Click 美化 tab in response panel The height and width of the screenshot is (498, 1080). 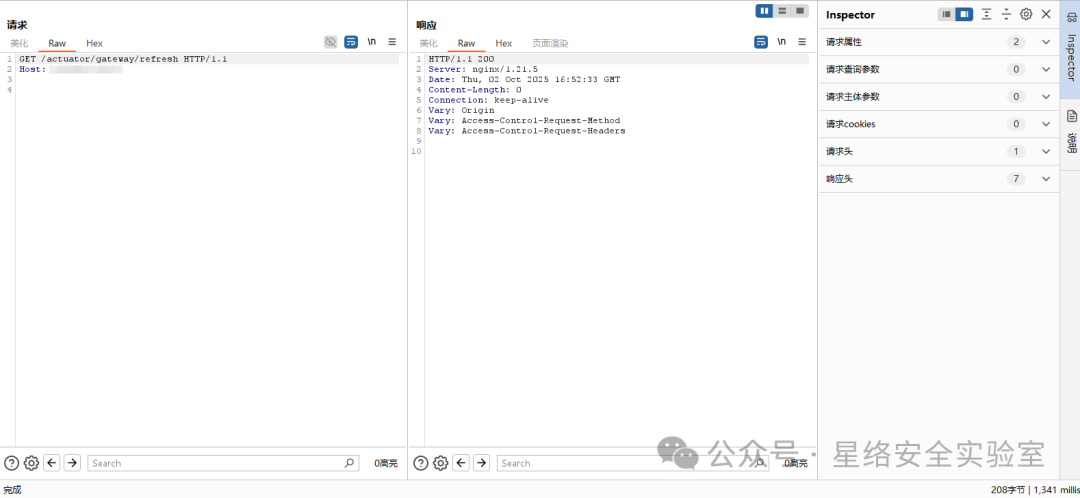click(428, 43)
